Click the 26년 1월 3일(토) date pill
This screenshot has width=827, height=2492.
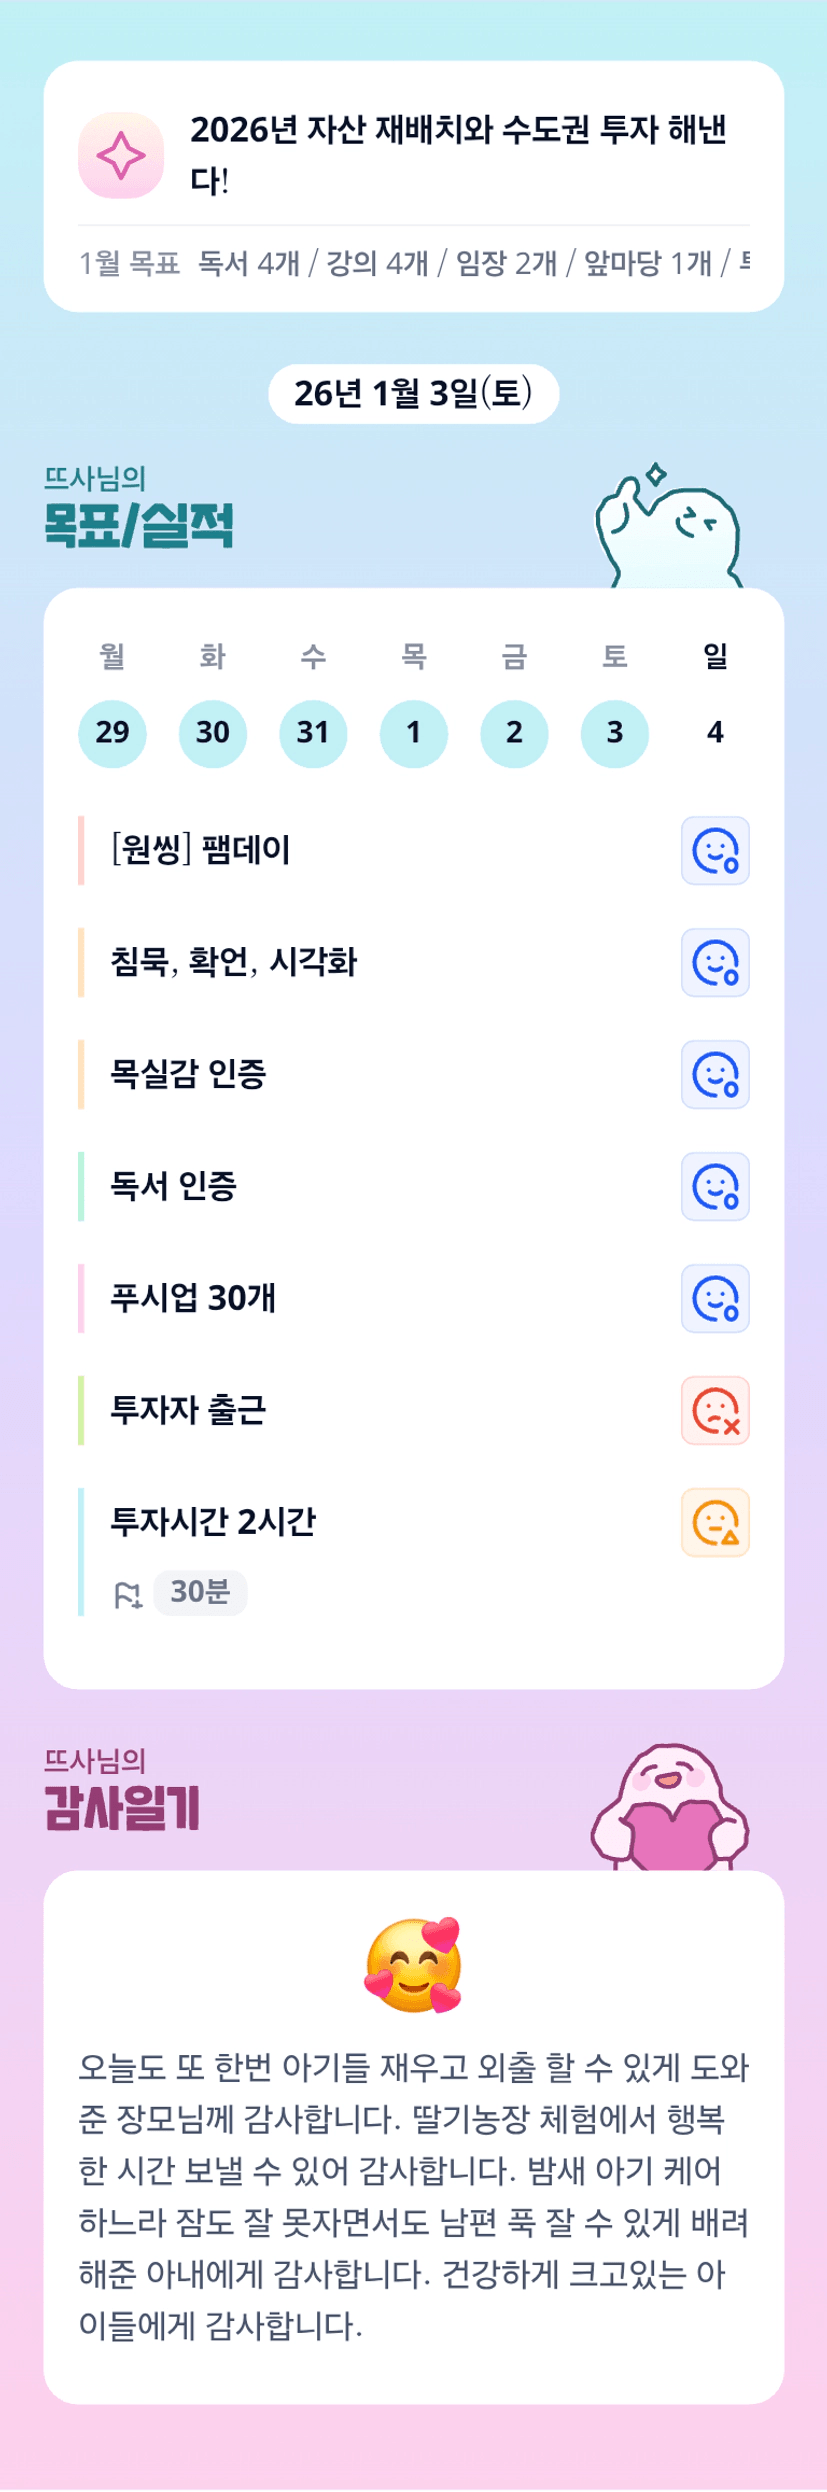413,394
